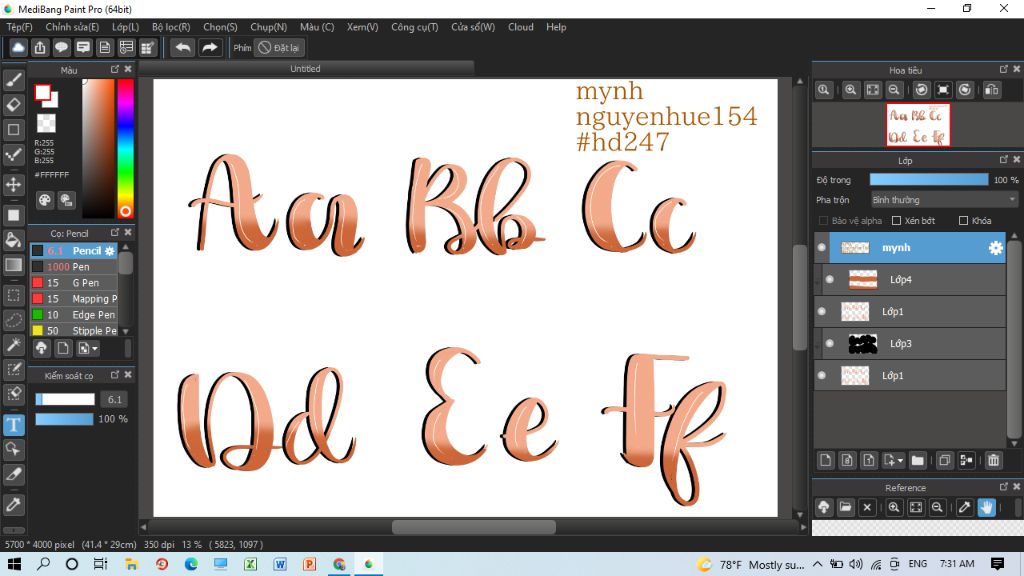Close the Màu color panel
The height and width of the screenshot is (576, 1024).
pyautogui.click(x=128, y=69)
